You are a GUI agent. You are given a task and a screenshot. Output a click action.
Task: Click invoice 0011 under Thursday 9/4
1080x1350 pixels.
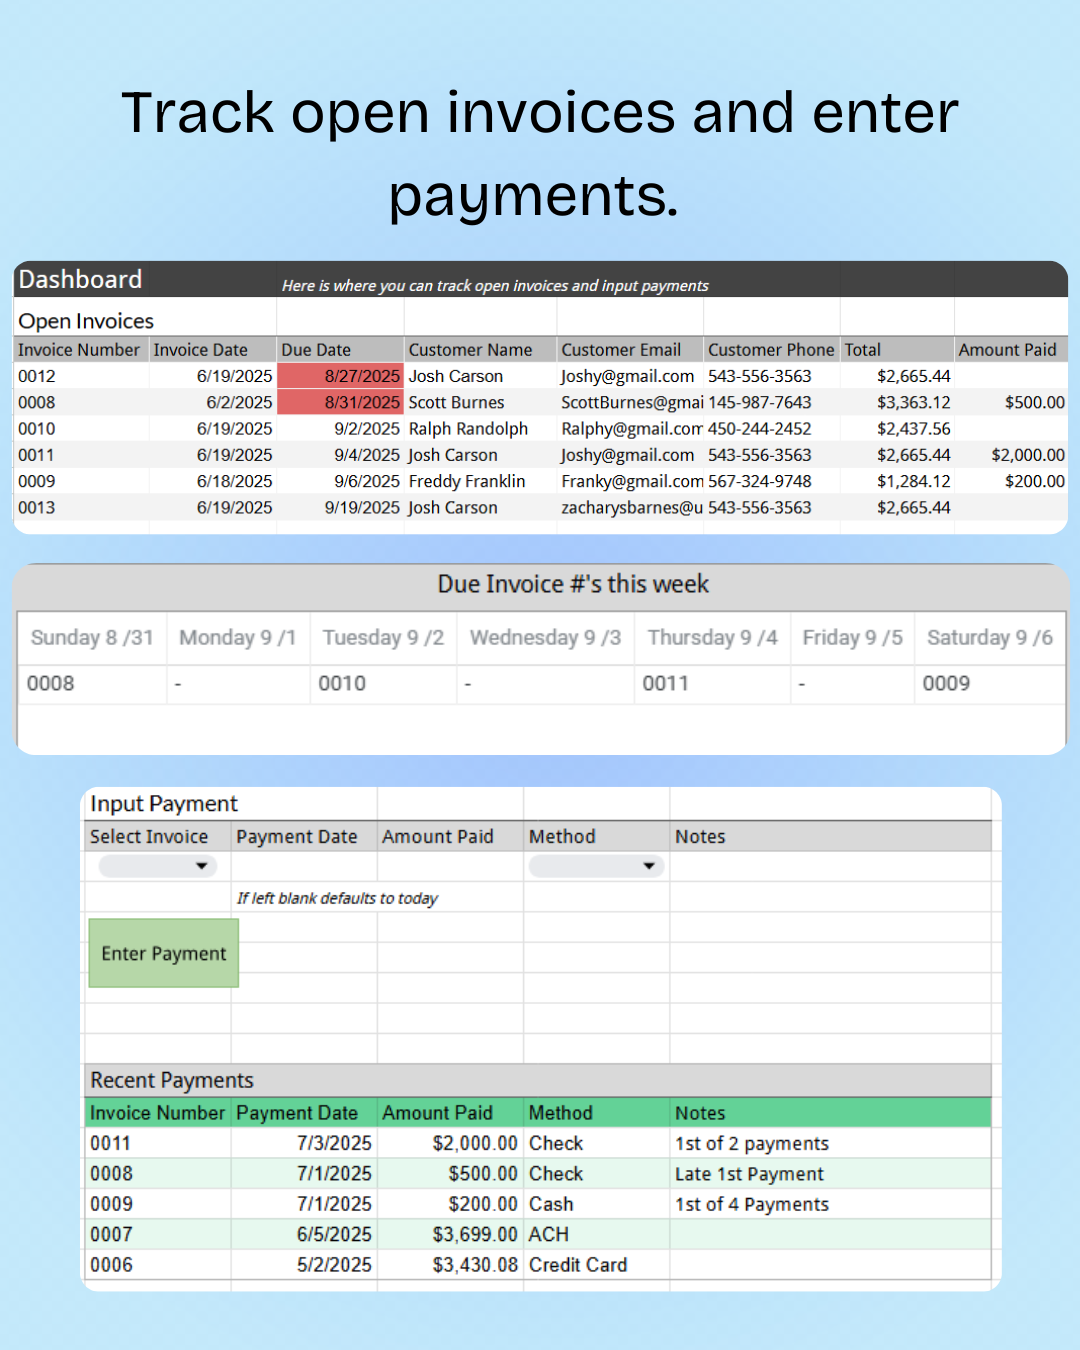point(665,684)
